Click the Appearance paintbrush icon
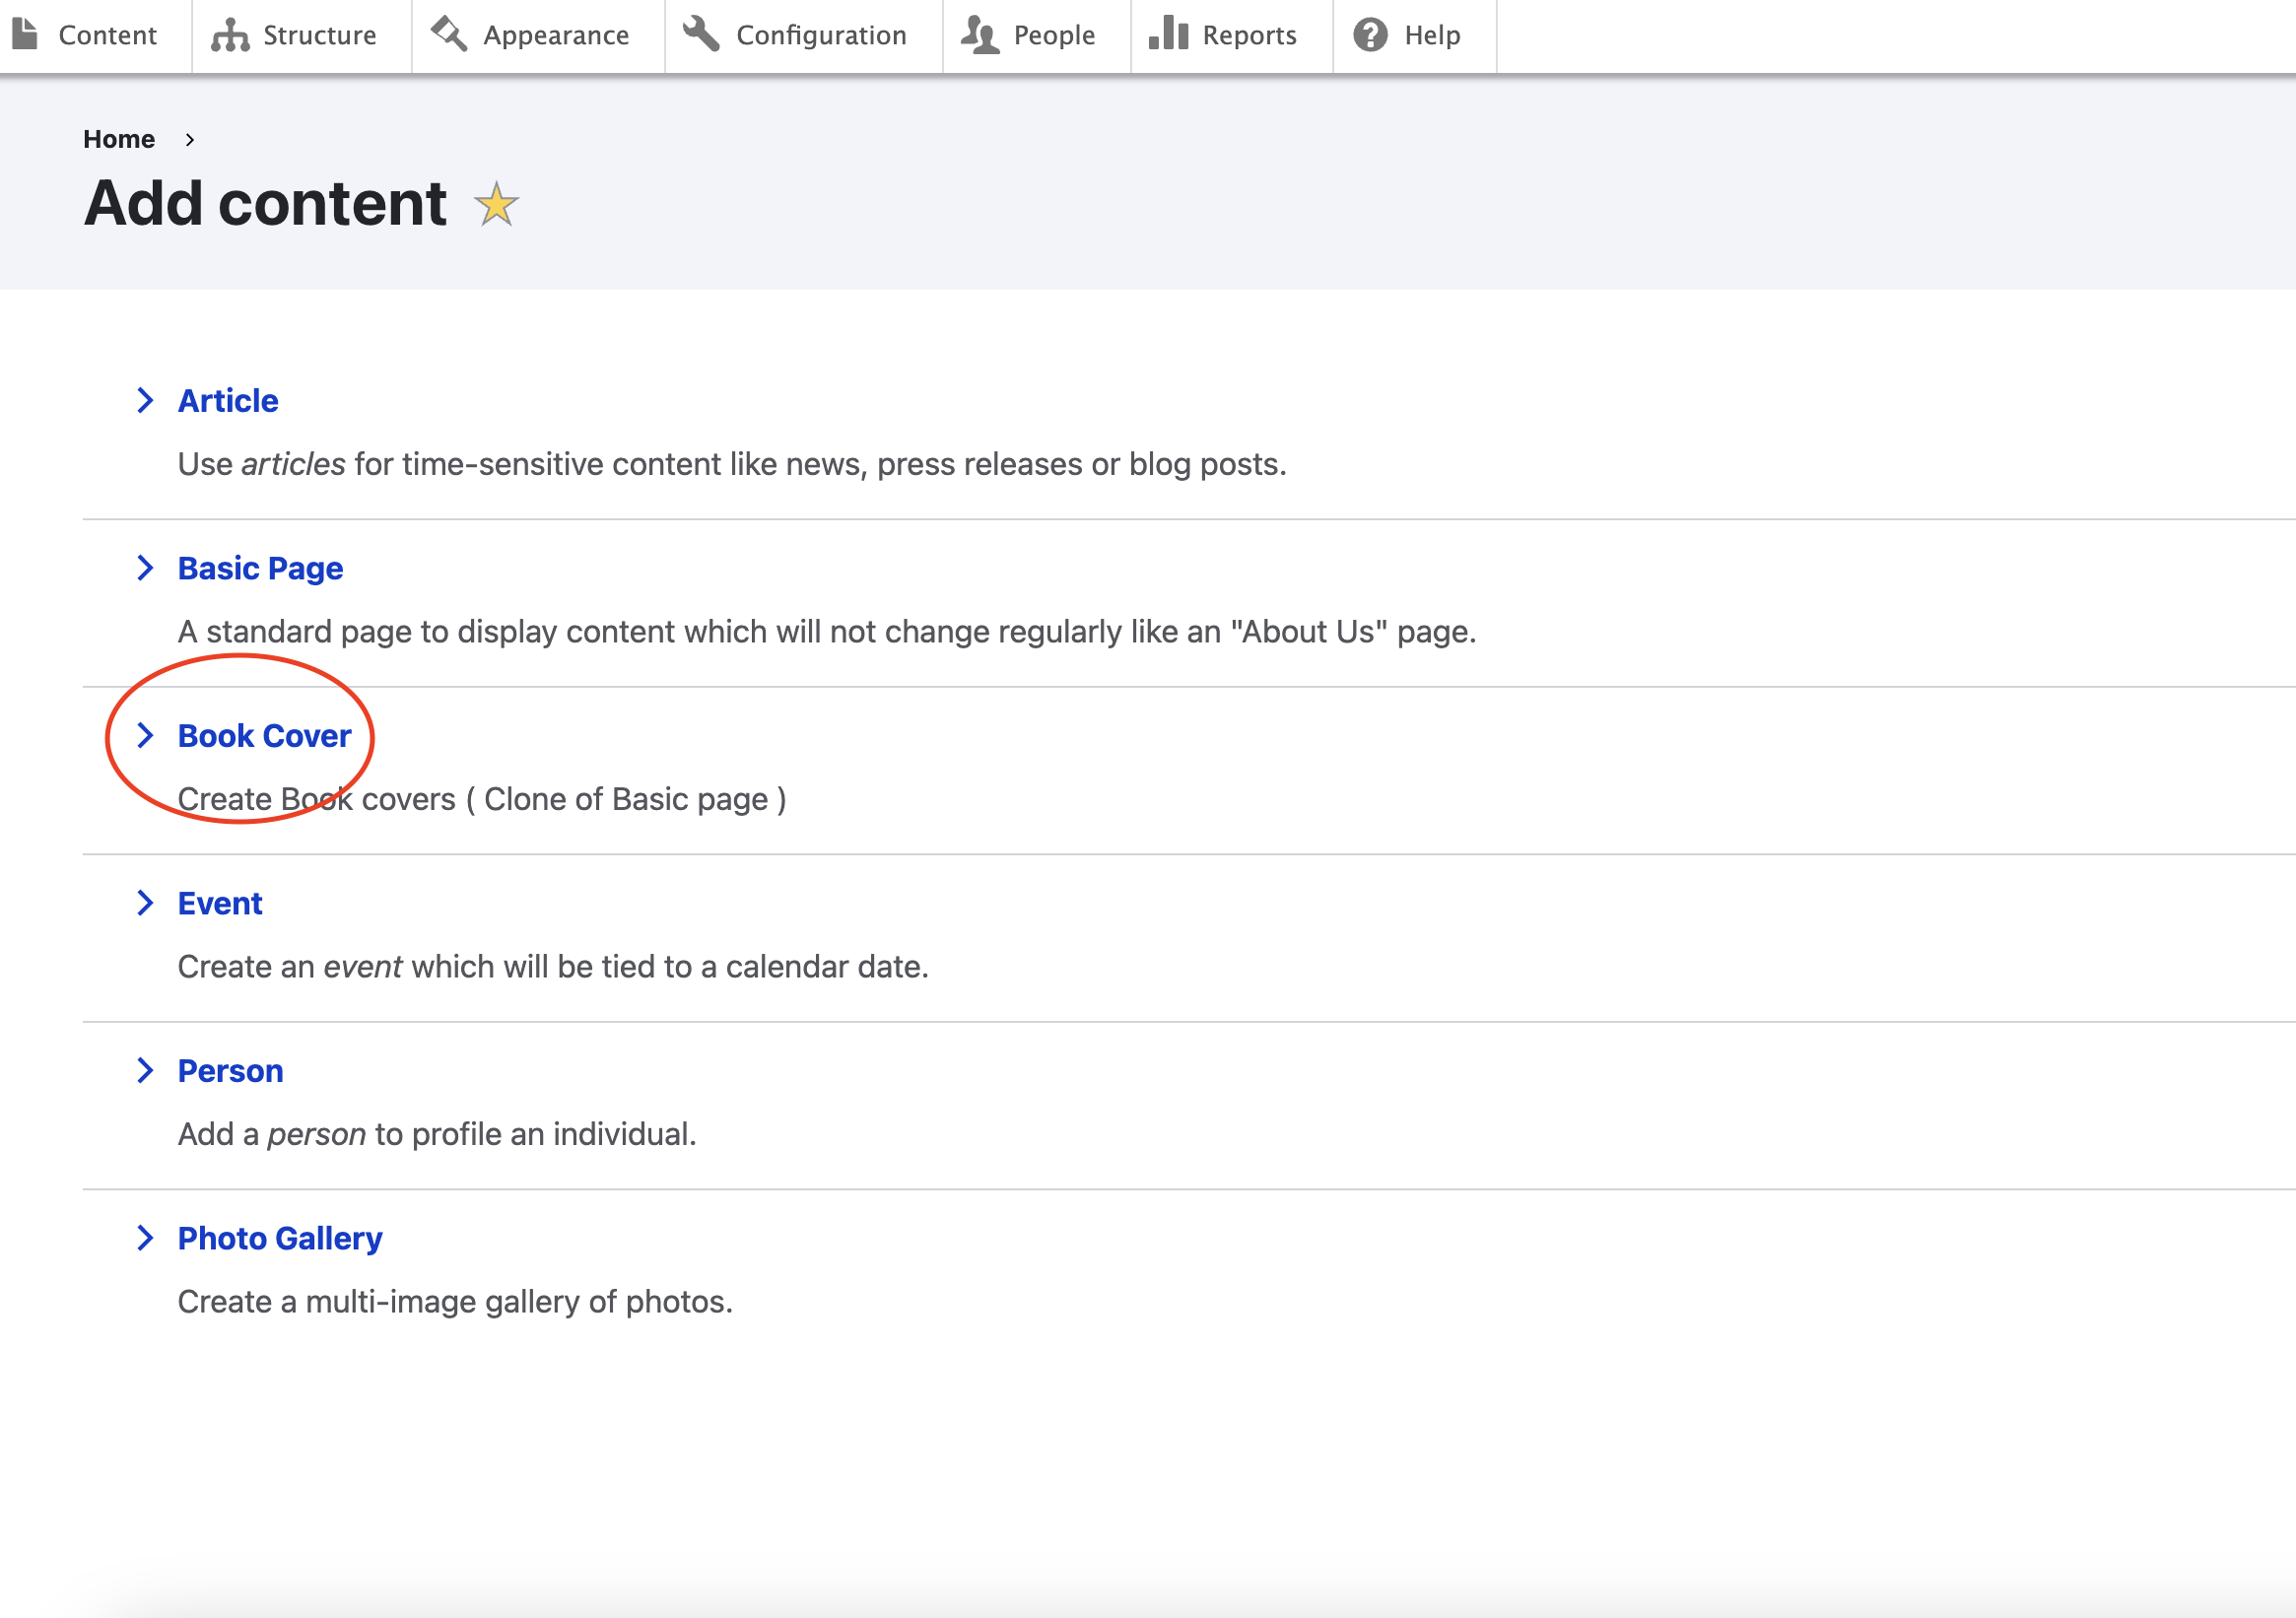The height and width of the screenshot is (1618, 2296). (x=449, y=34)
